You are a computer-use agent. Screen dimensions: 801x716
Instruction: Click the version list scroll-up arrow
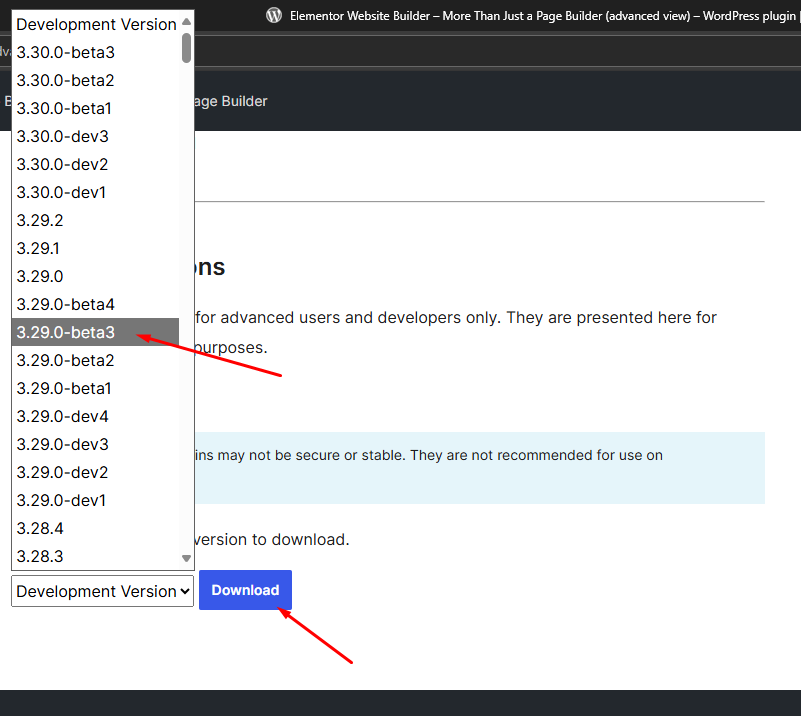coord(186,21)
